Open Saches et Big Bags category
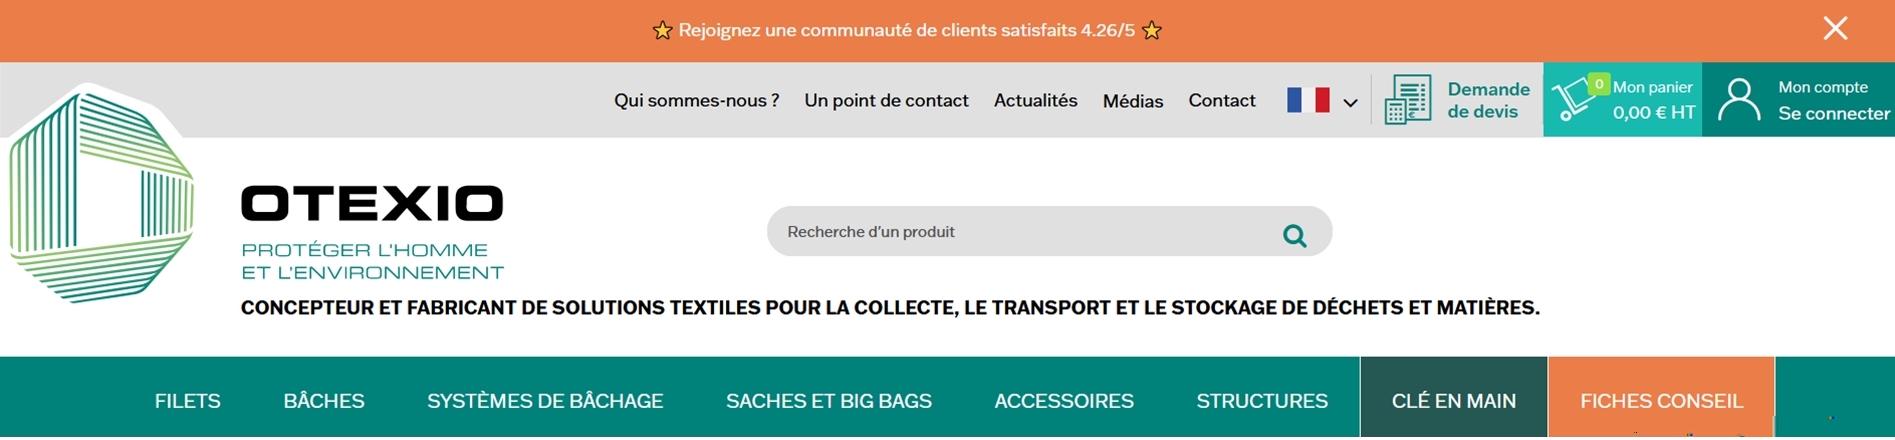The image size is (1895, 440). pyautogui.click(x=829, y=401)
